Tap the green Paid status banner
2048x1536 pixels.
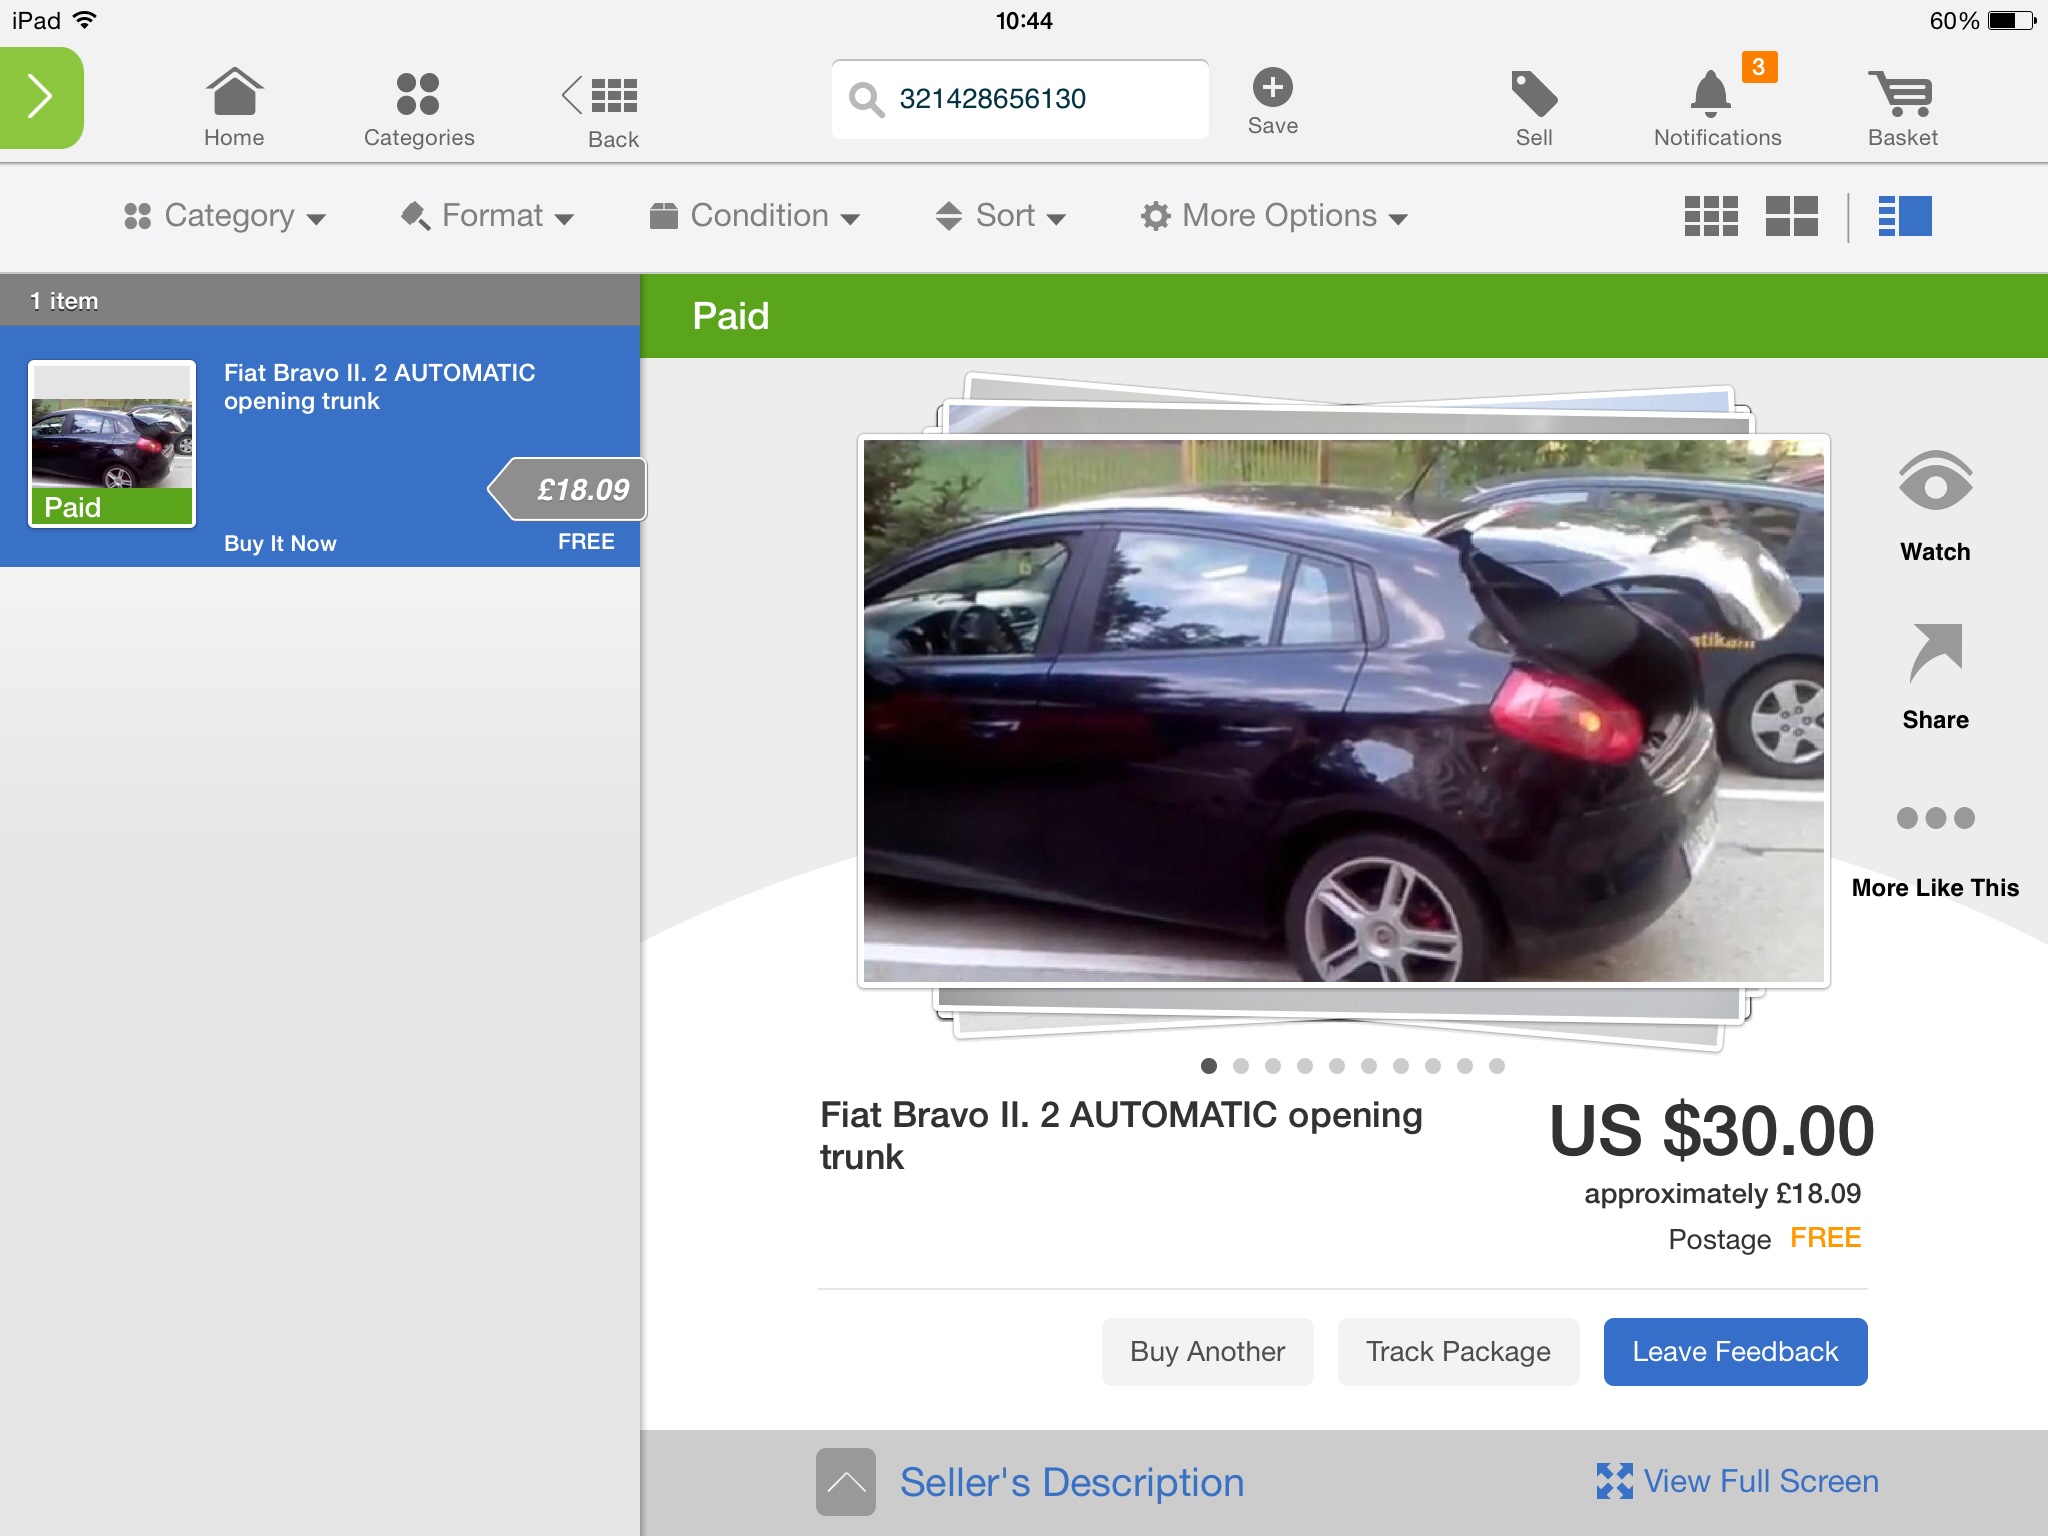tap(1344, 316)
